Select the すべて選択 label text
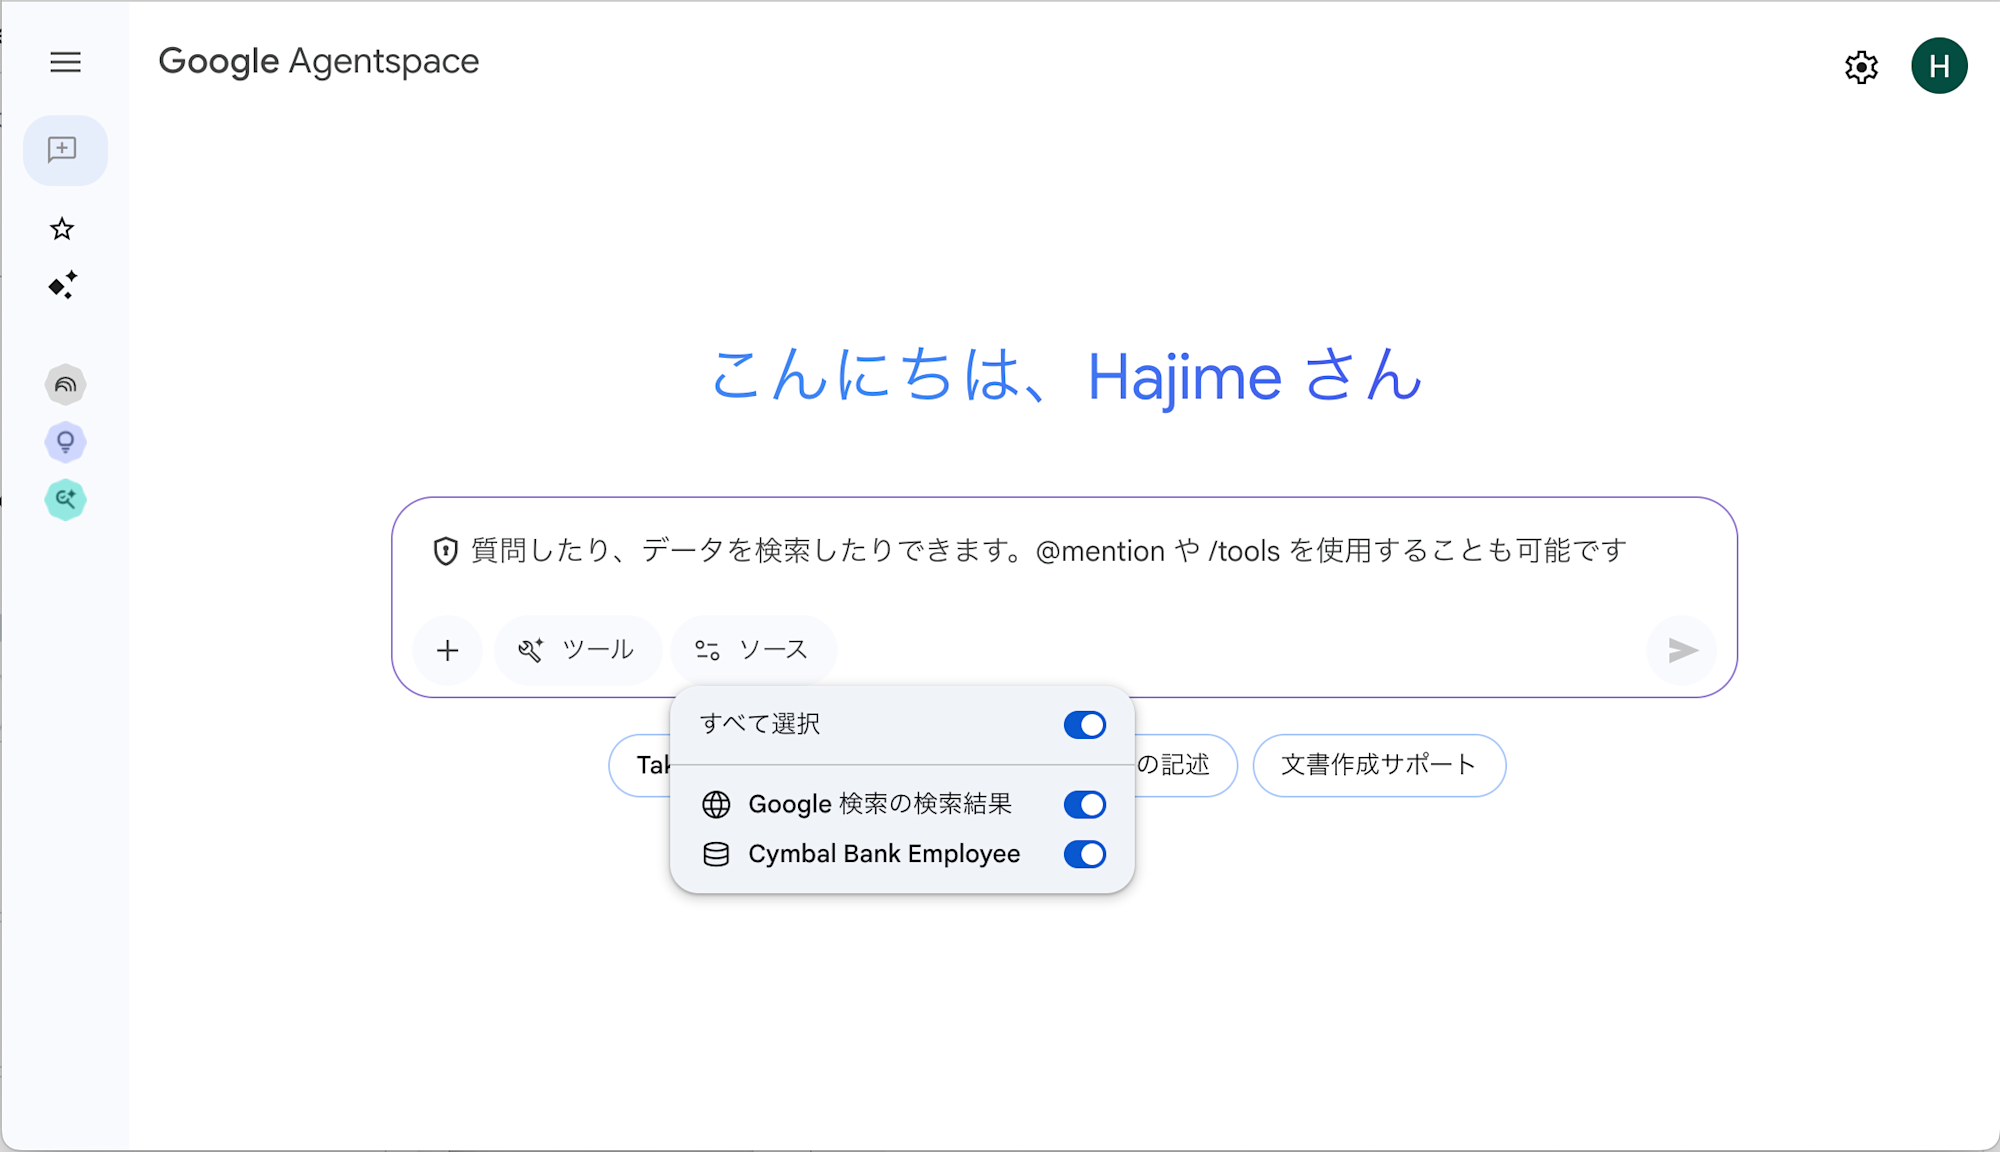This screenshot has width=2000, height=1152. click(760, 724)
